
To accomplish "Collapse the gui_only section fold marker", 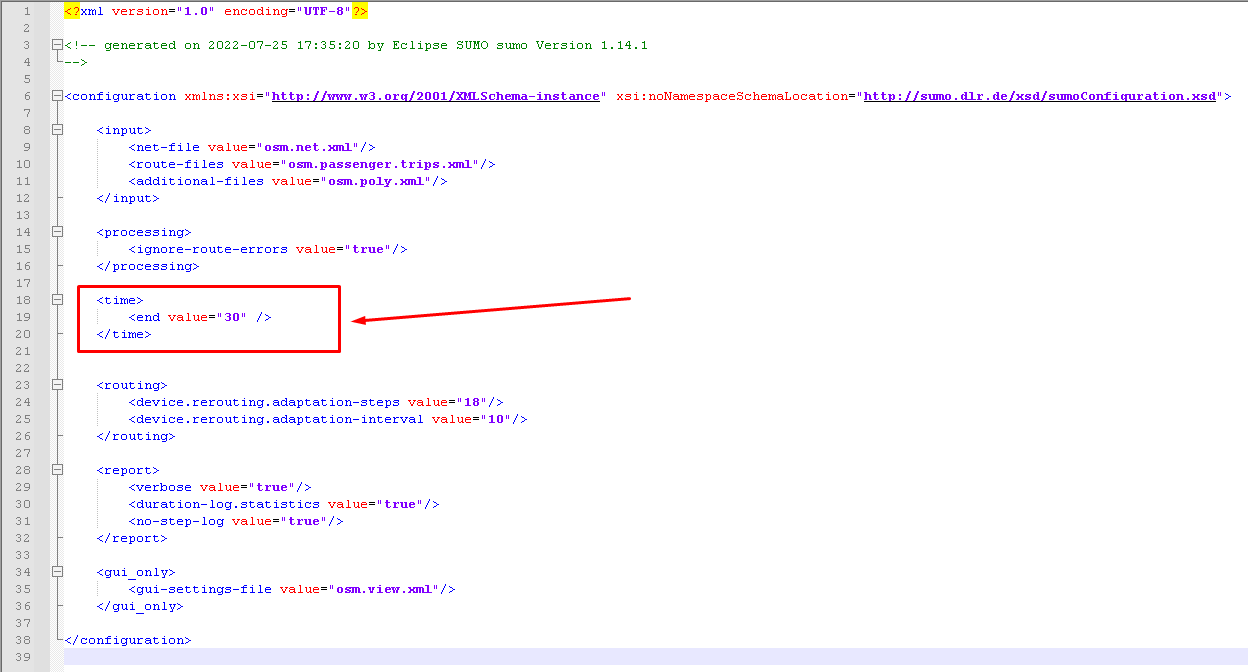I will pos(57,571).
